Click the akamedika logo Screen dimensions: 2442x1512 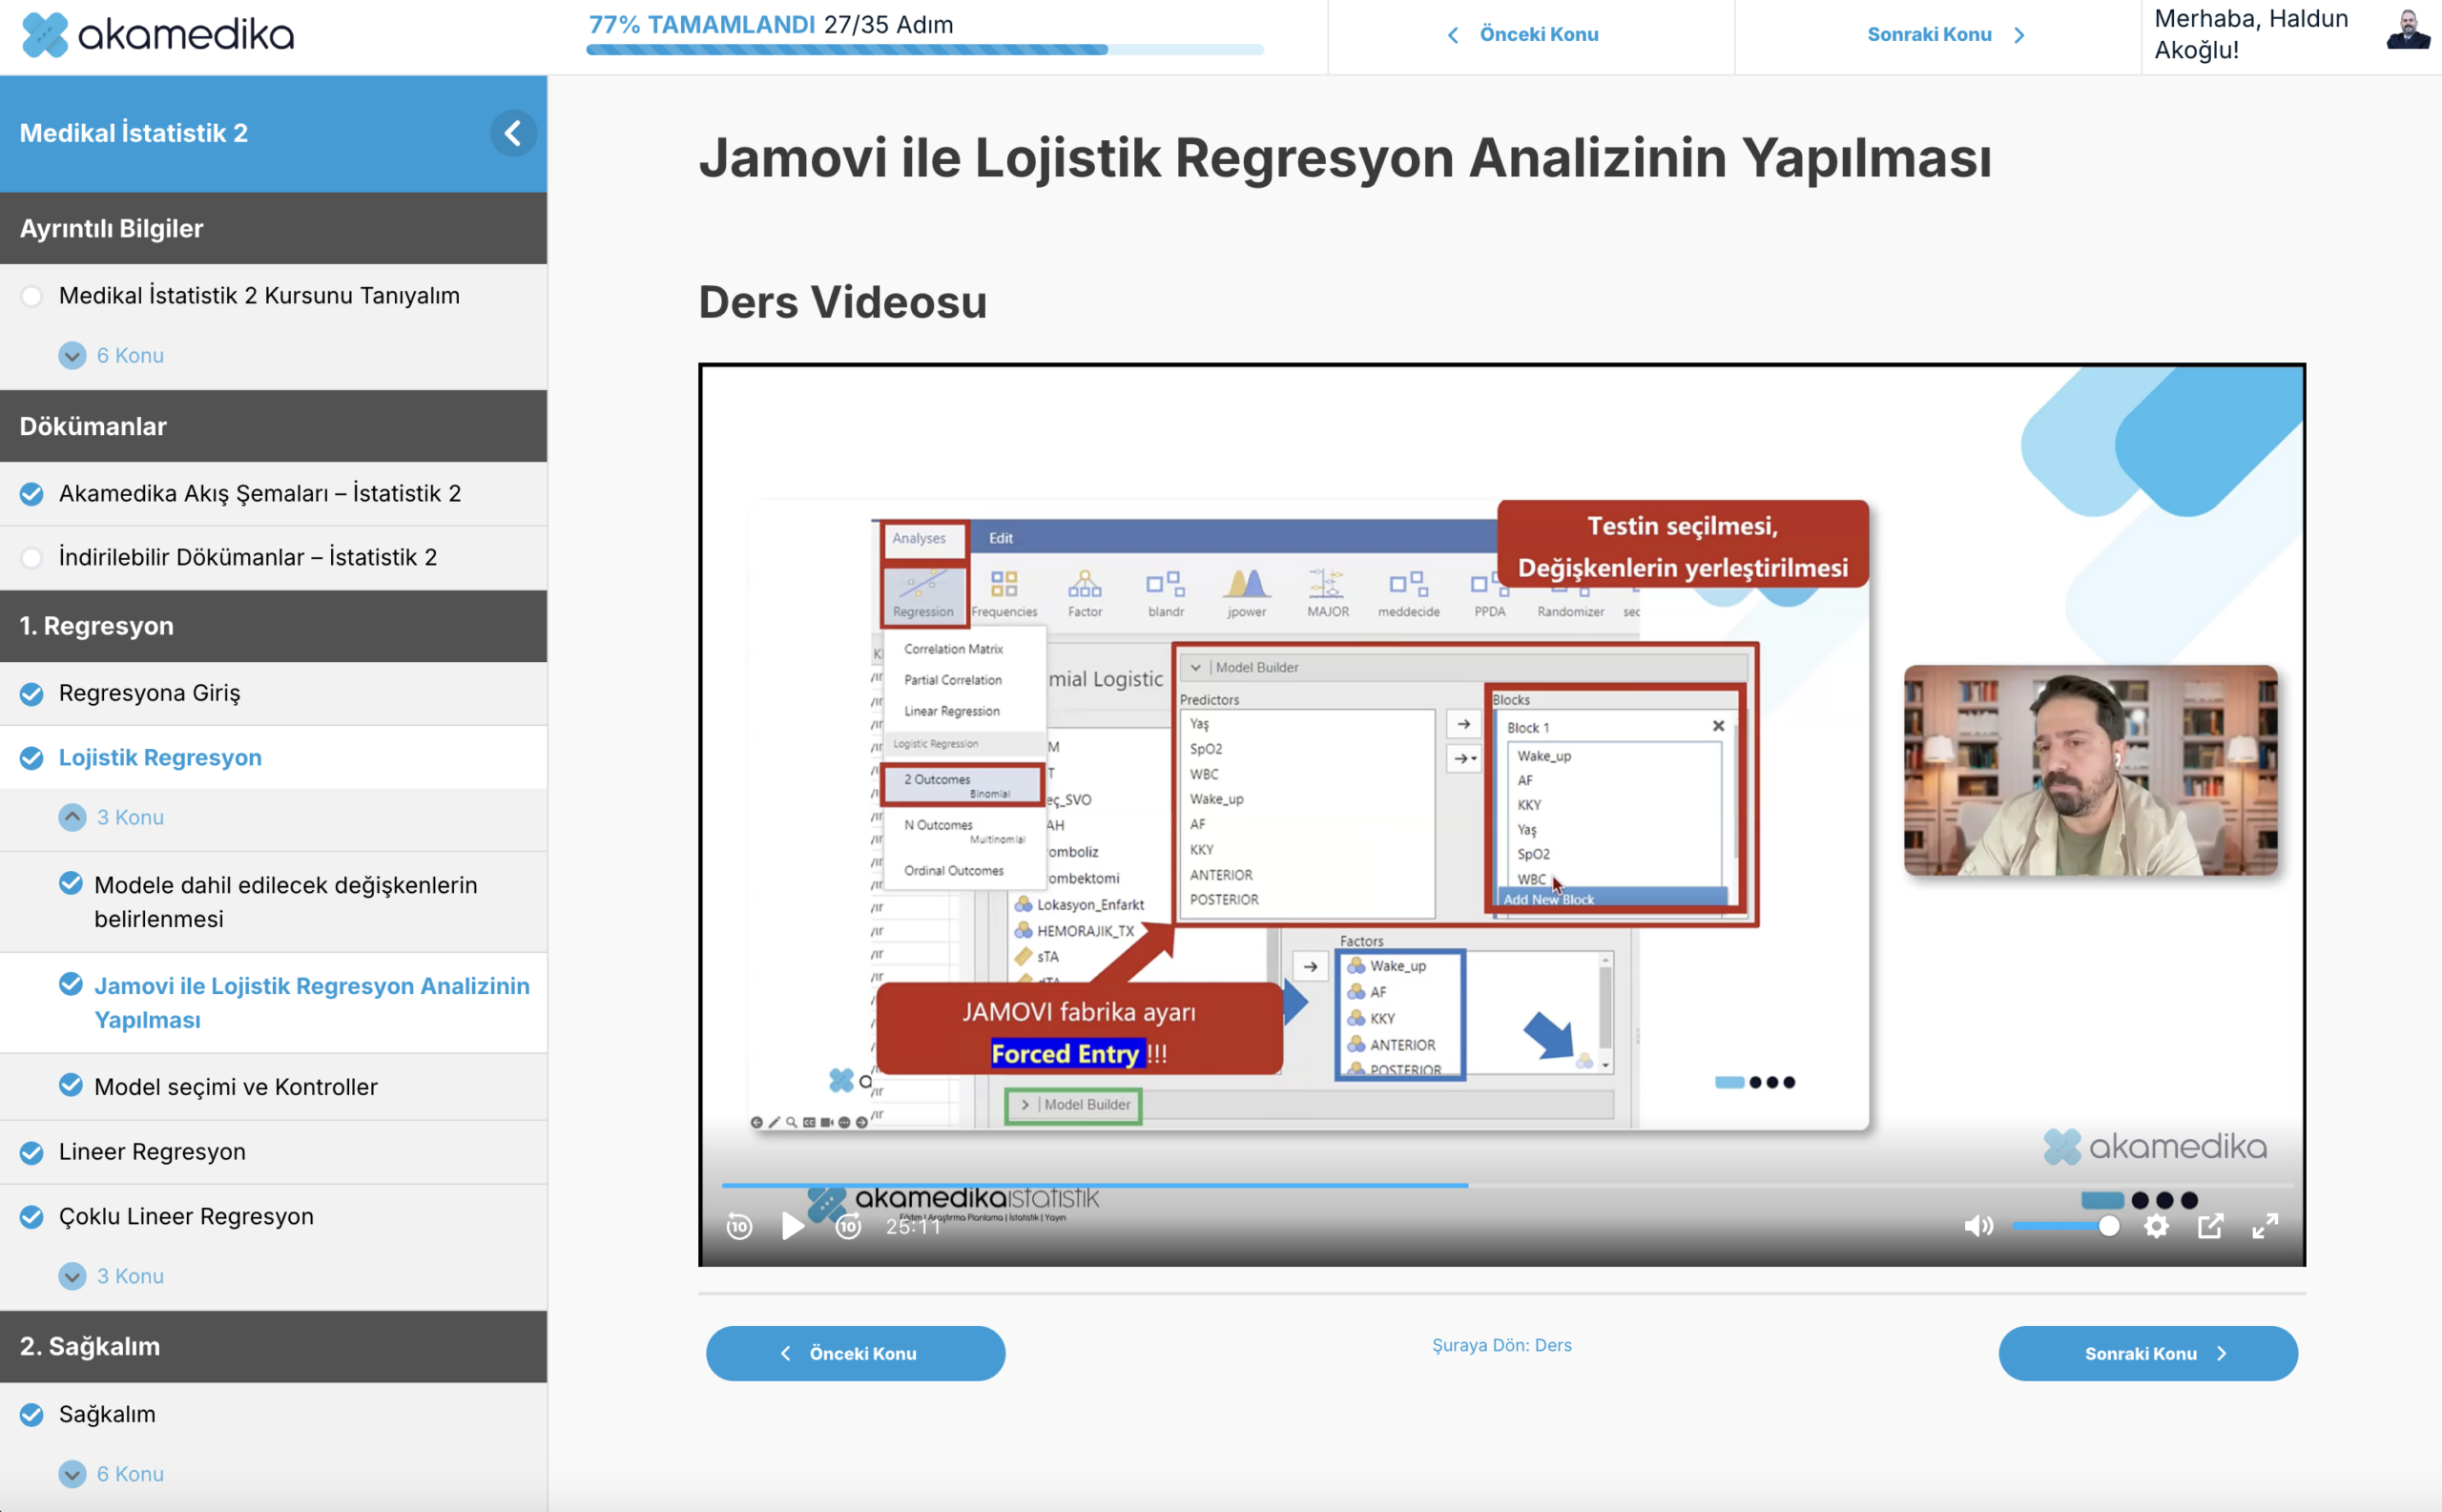pyautogui.click(x=158, y=35)
